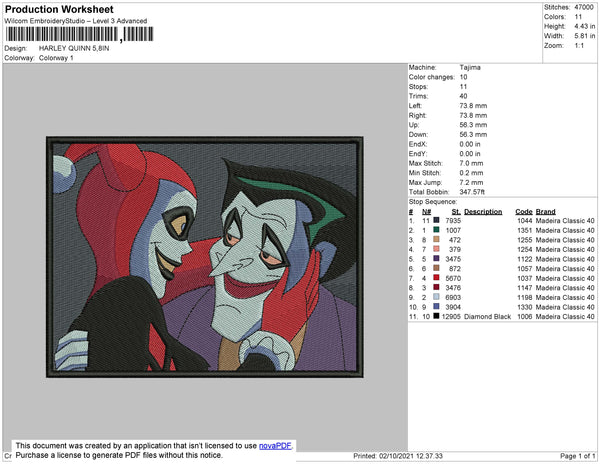
Task: Click the Code column header
Action: coord(523,211)
